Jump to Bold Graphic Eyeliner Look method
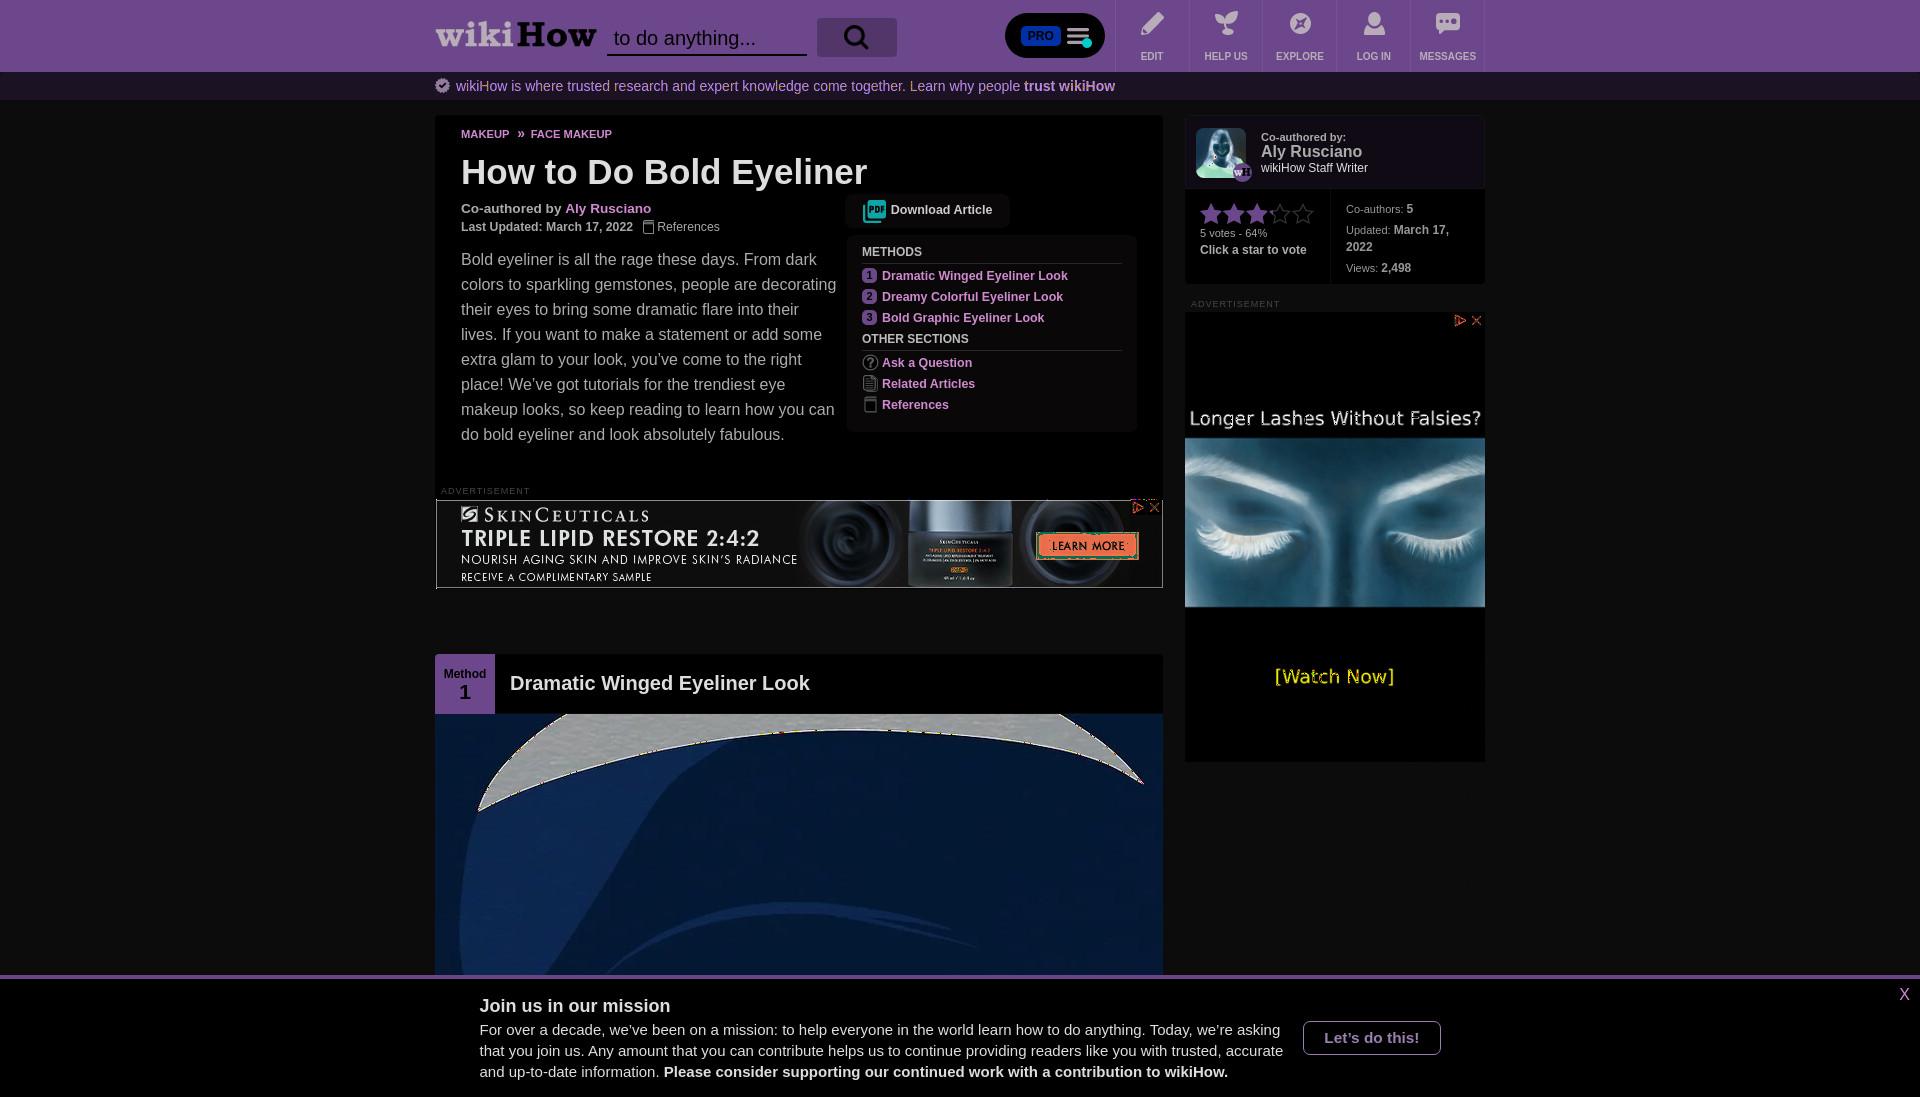The height and width of the screenshot is (1097, 1920). coord(963,318)
